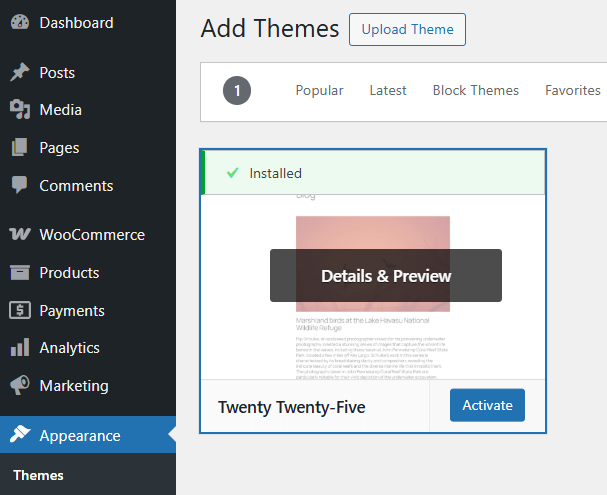Open the Themes submenu item
This screenshot has height=495, width=607.
(38, 476)
